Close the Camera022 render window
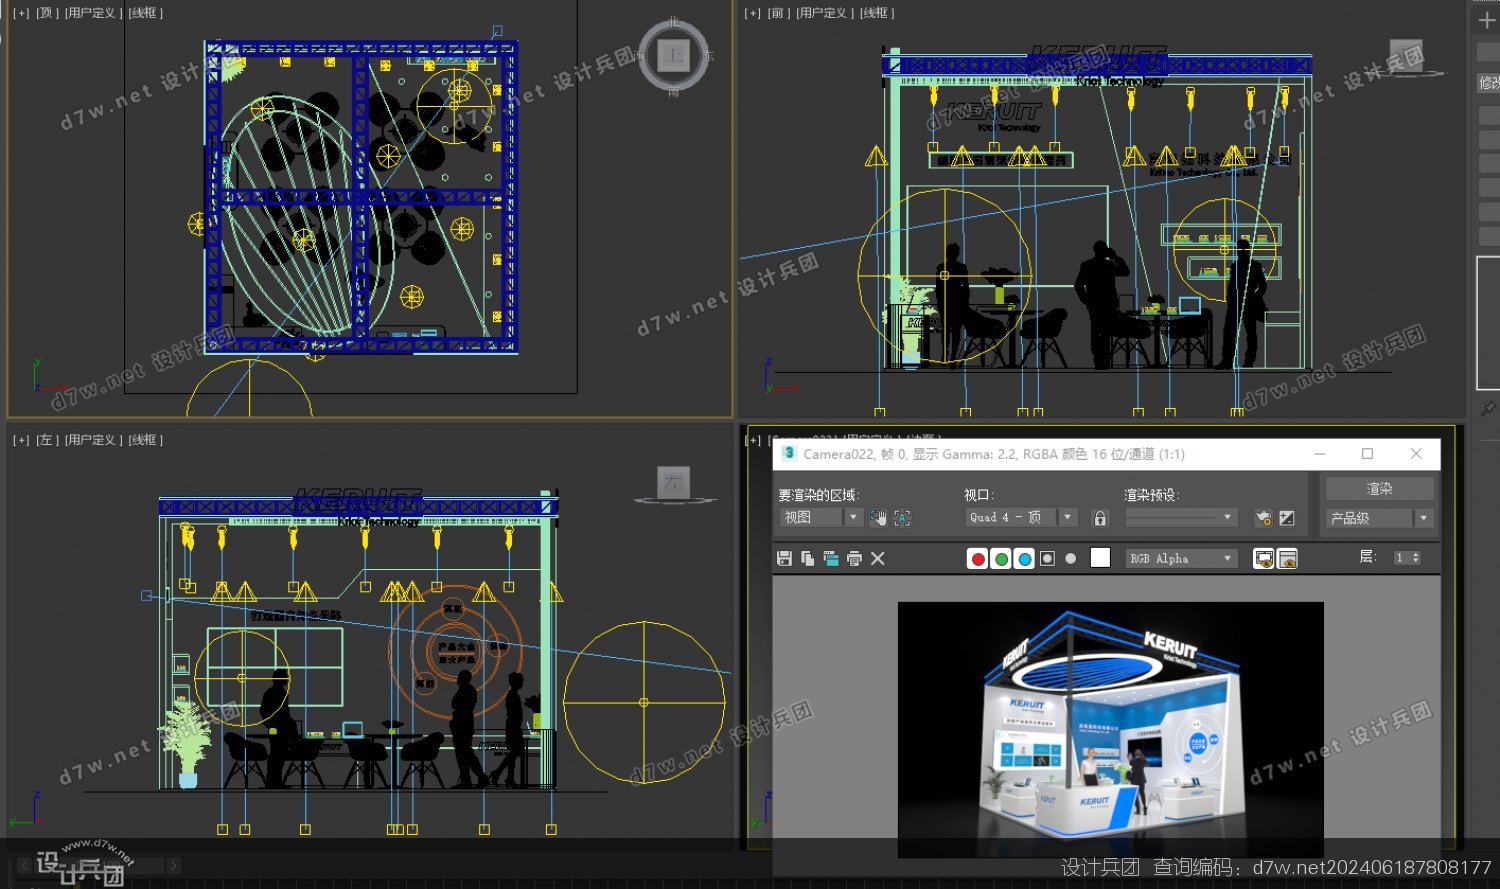This screenshot has height=889, width=1500. coord(1416,454)
